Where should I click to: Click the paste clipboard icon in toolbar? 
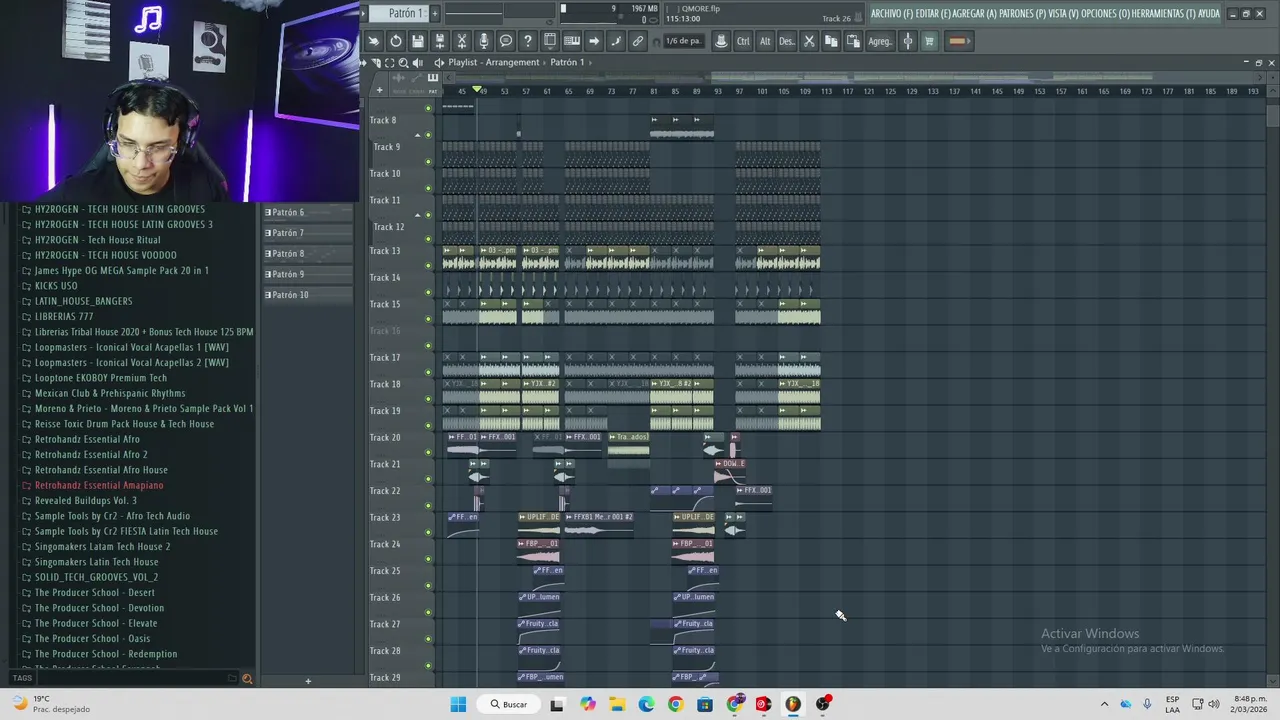click(853, 41)
